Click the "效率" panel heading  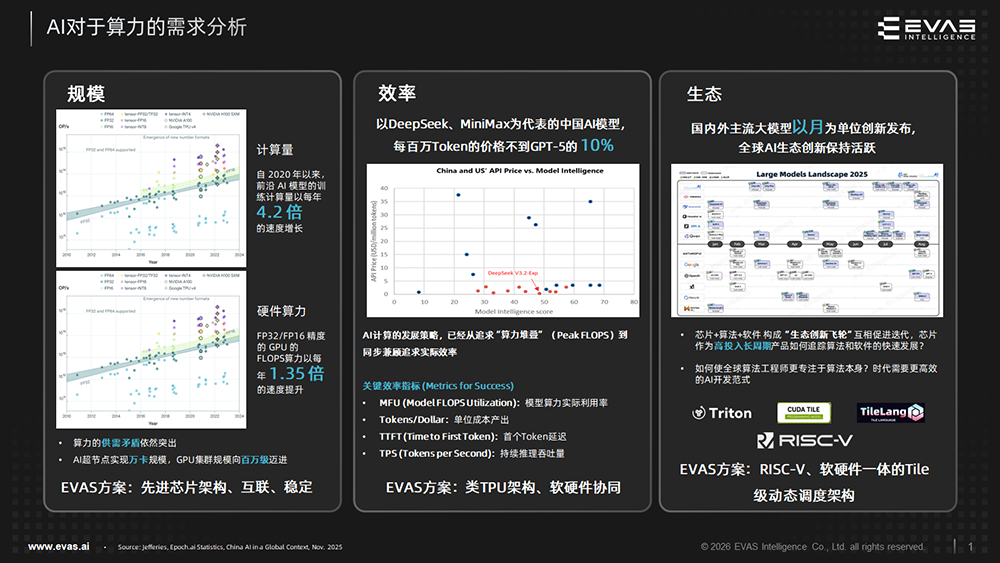(397, 93)
